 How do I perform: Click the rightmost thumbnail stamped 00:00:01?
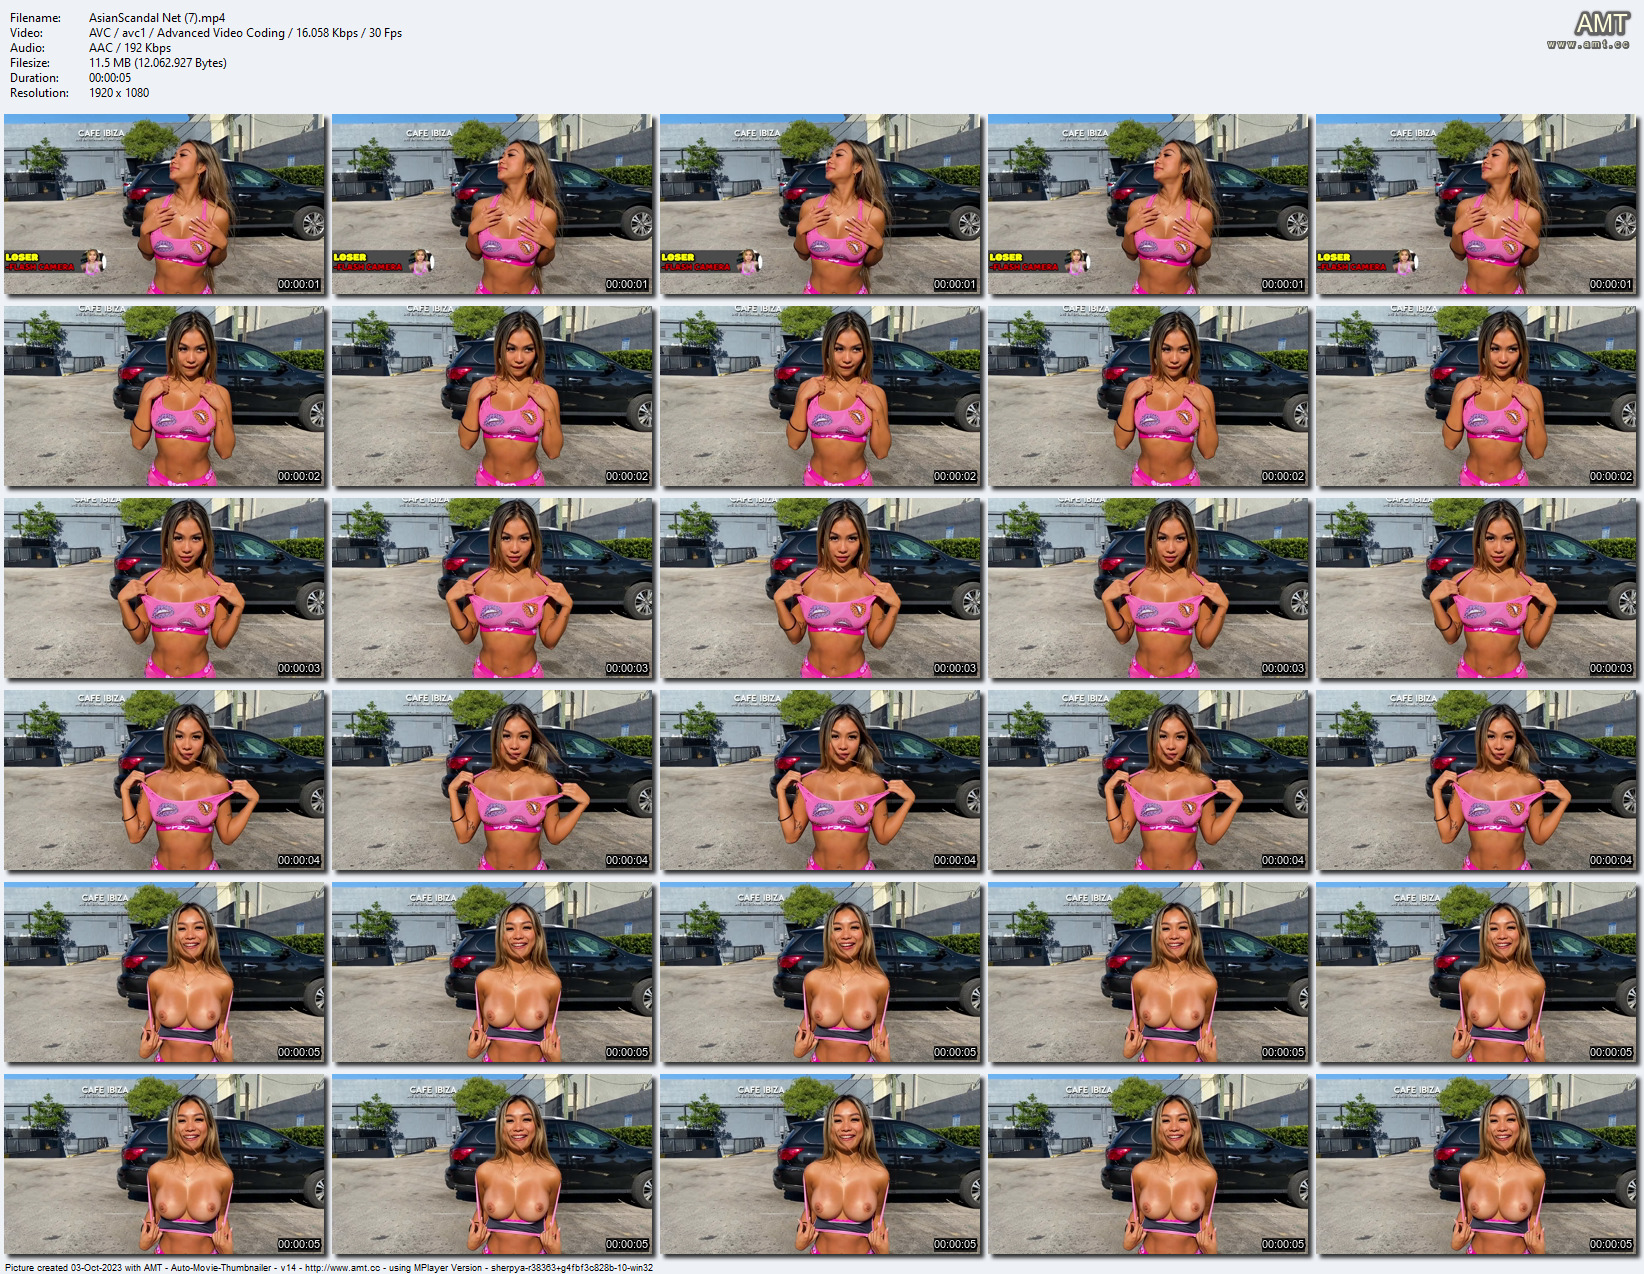click(1477, 204)
